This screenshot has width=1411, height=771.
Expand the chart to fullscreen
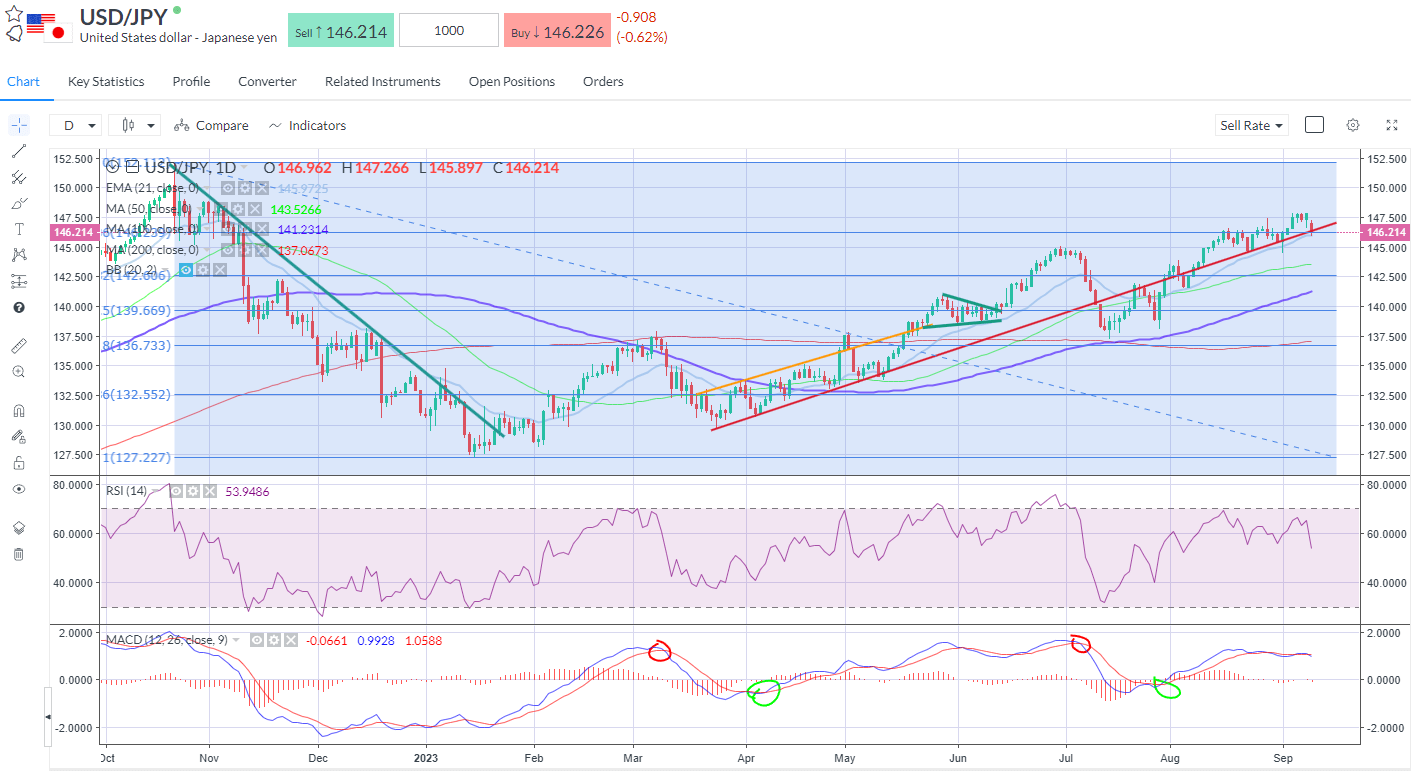click(x=1392, y=125)
